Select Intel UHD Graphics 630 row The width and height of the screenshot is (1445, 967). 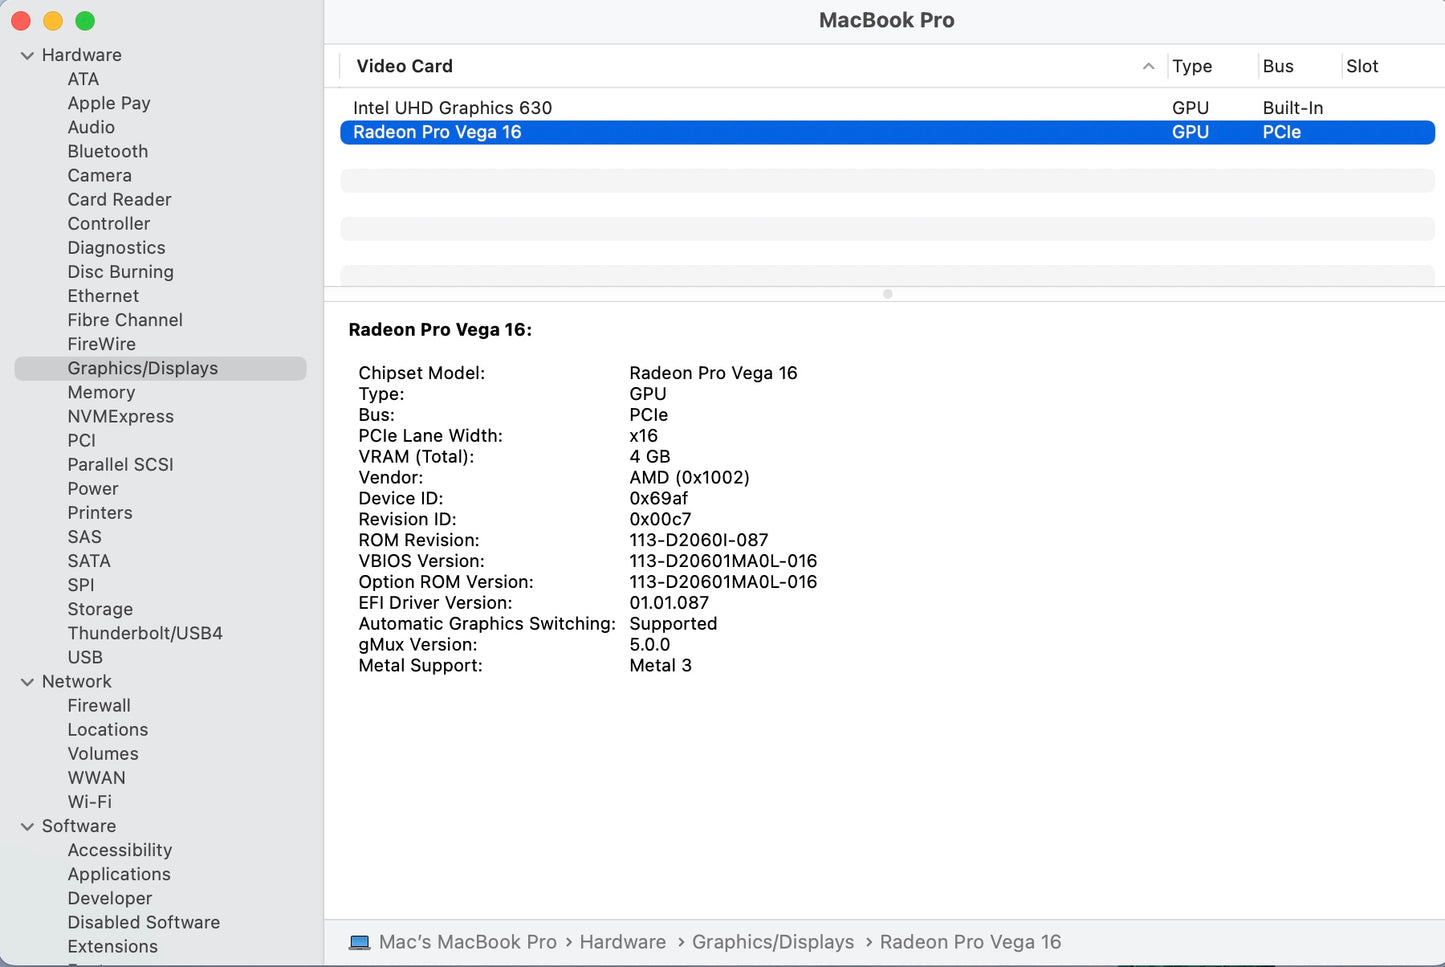tap(452, 108)
